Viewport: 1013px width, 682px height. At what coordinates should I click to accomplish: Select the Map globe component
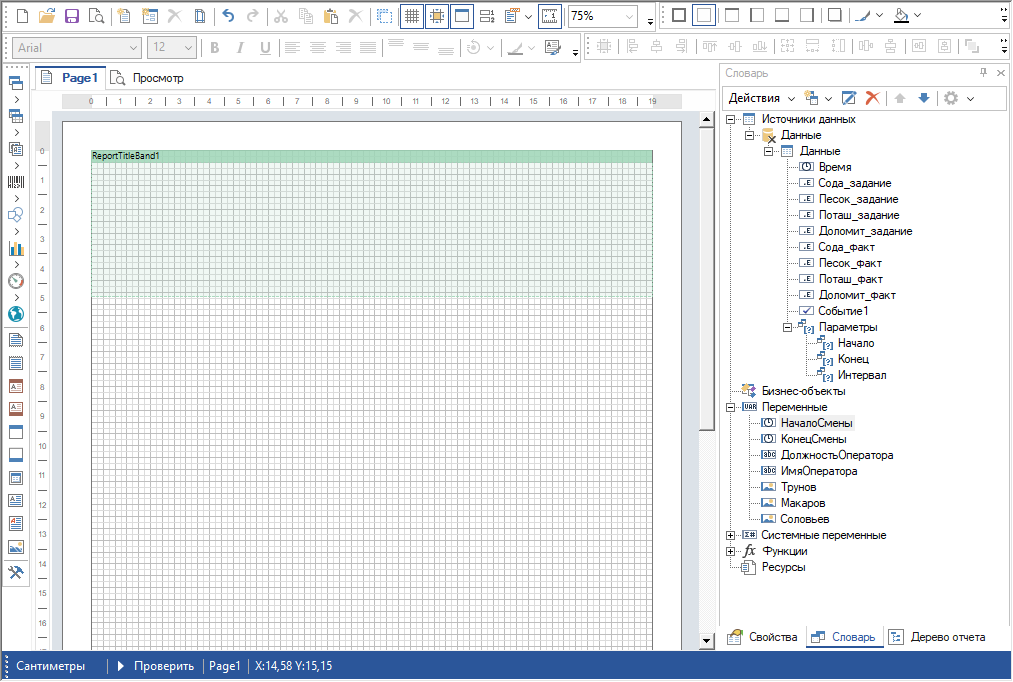(x=16, y=314)
